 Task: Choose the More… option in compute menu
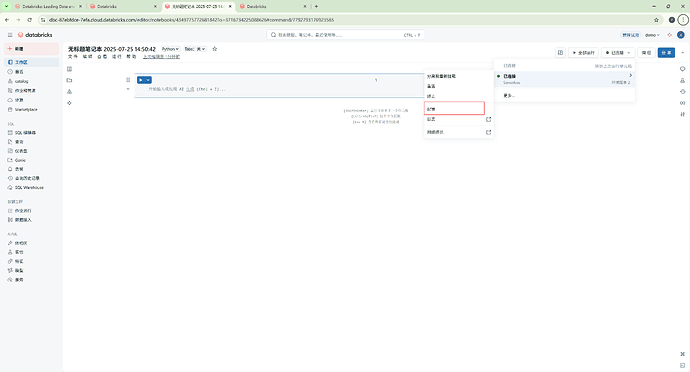509,96
